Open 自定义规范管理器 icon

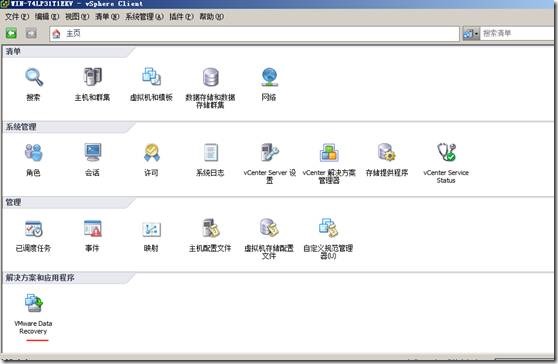point(328,228)
